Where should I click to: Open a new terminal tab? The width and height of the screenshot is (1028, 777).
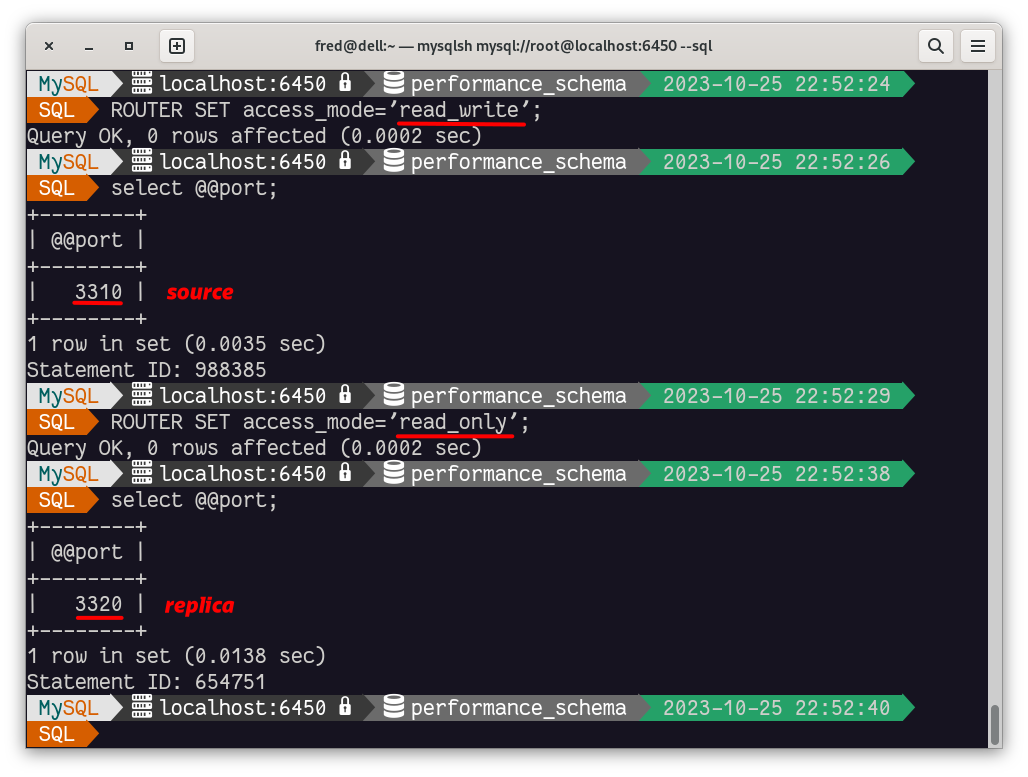[x=177, y=46]
